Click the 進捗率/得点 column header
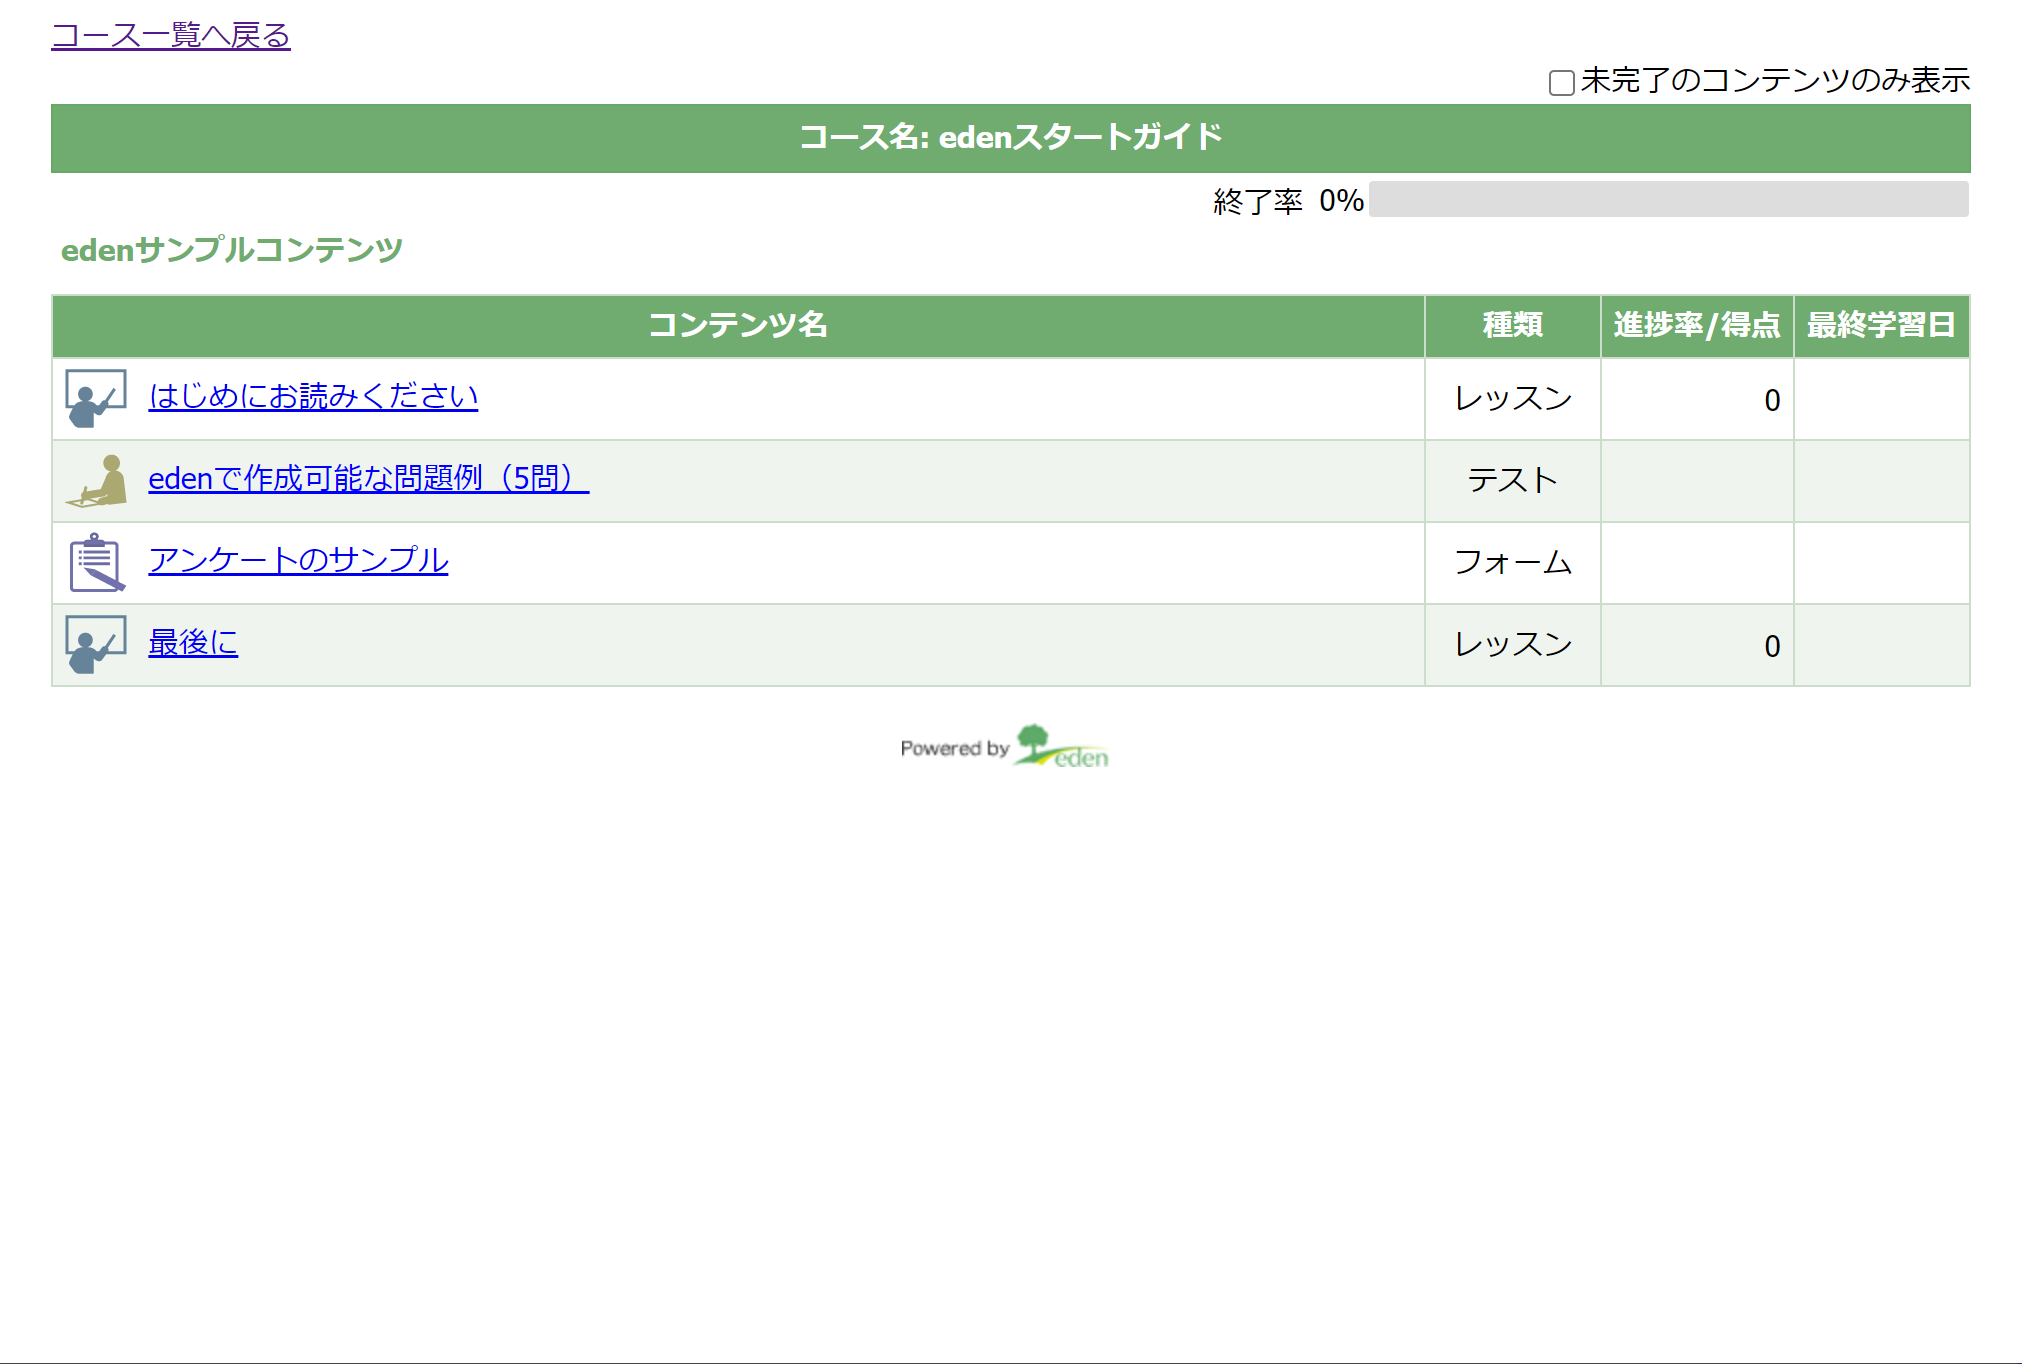Image resolution: width=2022 pixels, height=1364 pixels. pyautogui.click(x=1697, y=326)
